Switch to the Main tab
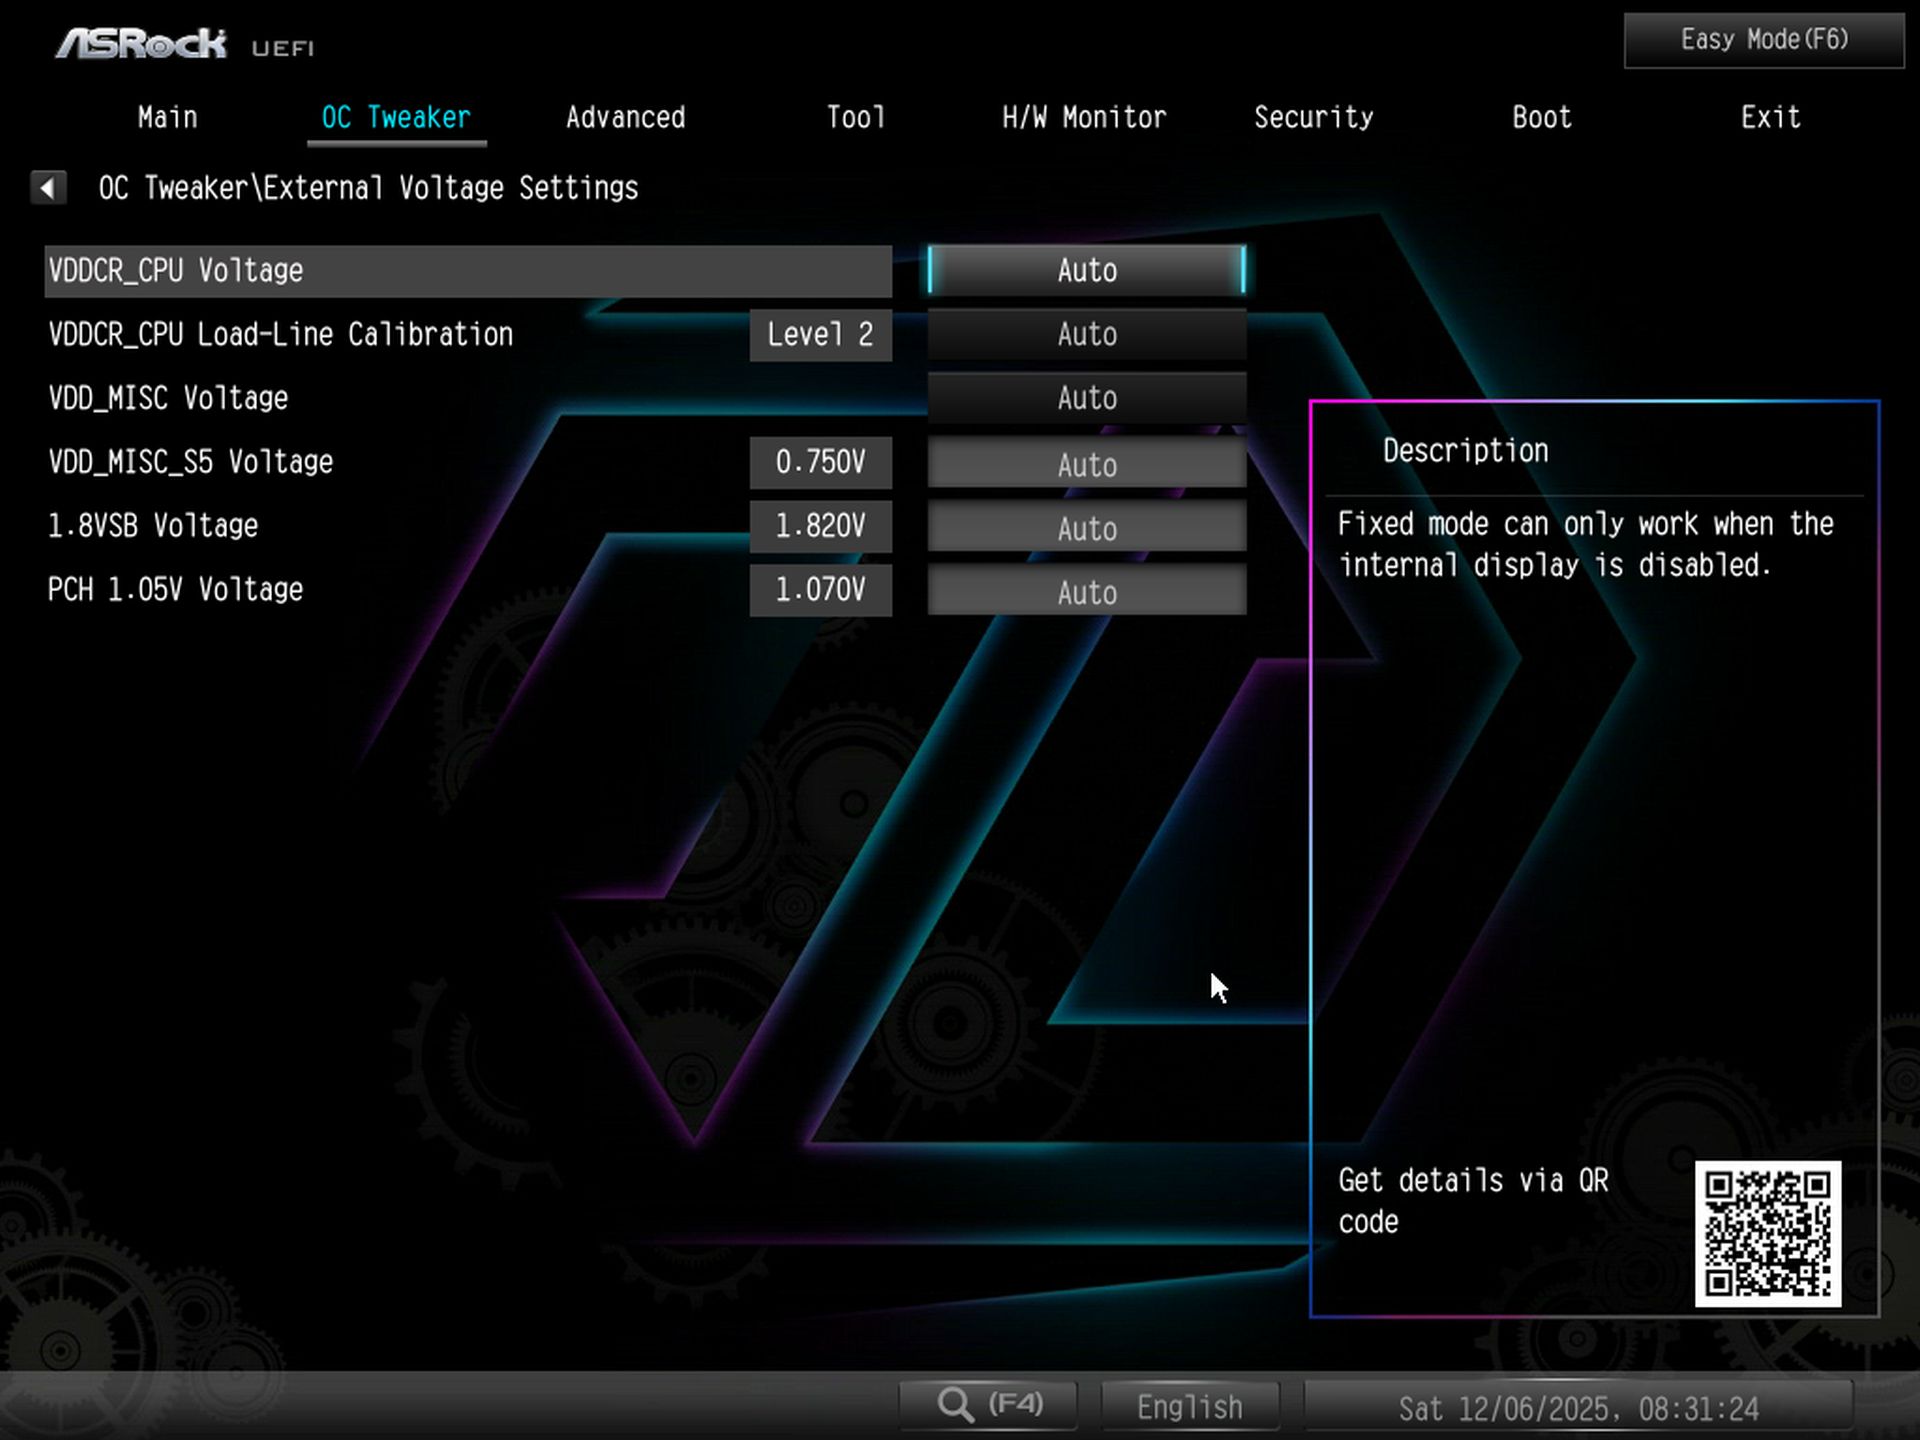The height and width of the screenshot is (1440, 1920). tap(166, 117)
